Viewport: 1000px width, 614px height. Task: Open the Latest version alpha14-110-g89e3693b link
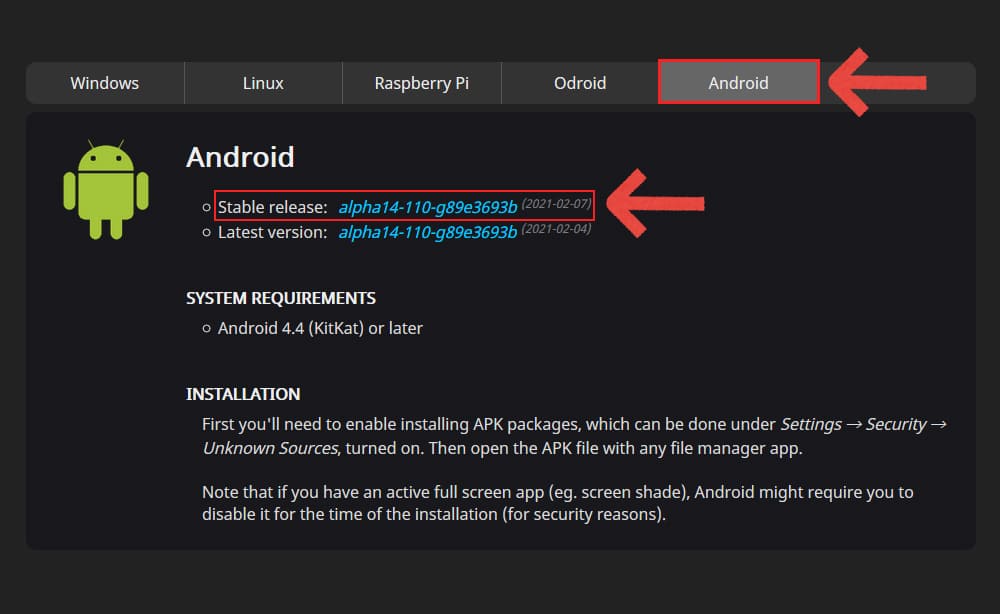click(x=427, y=232)
